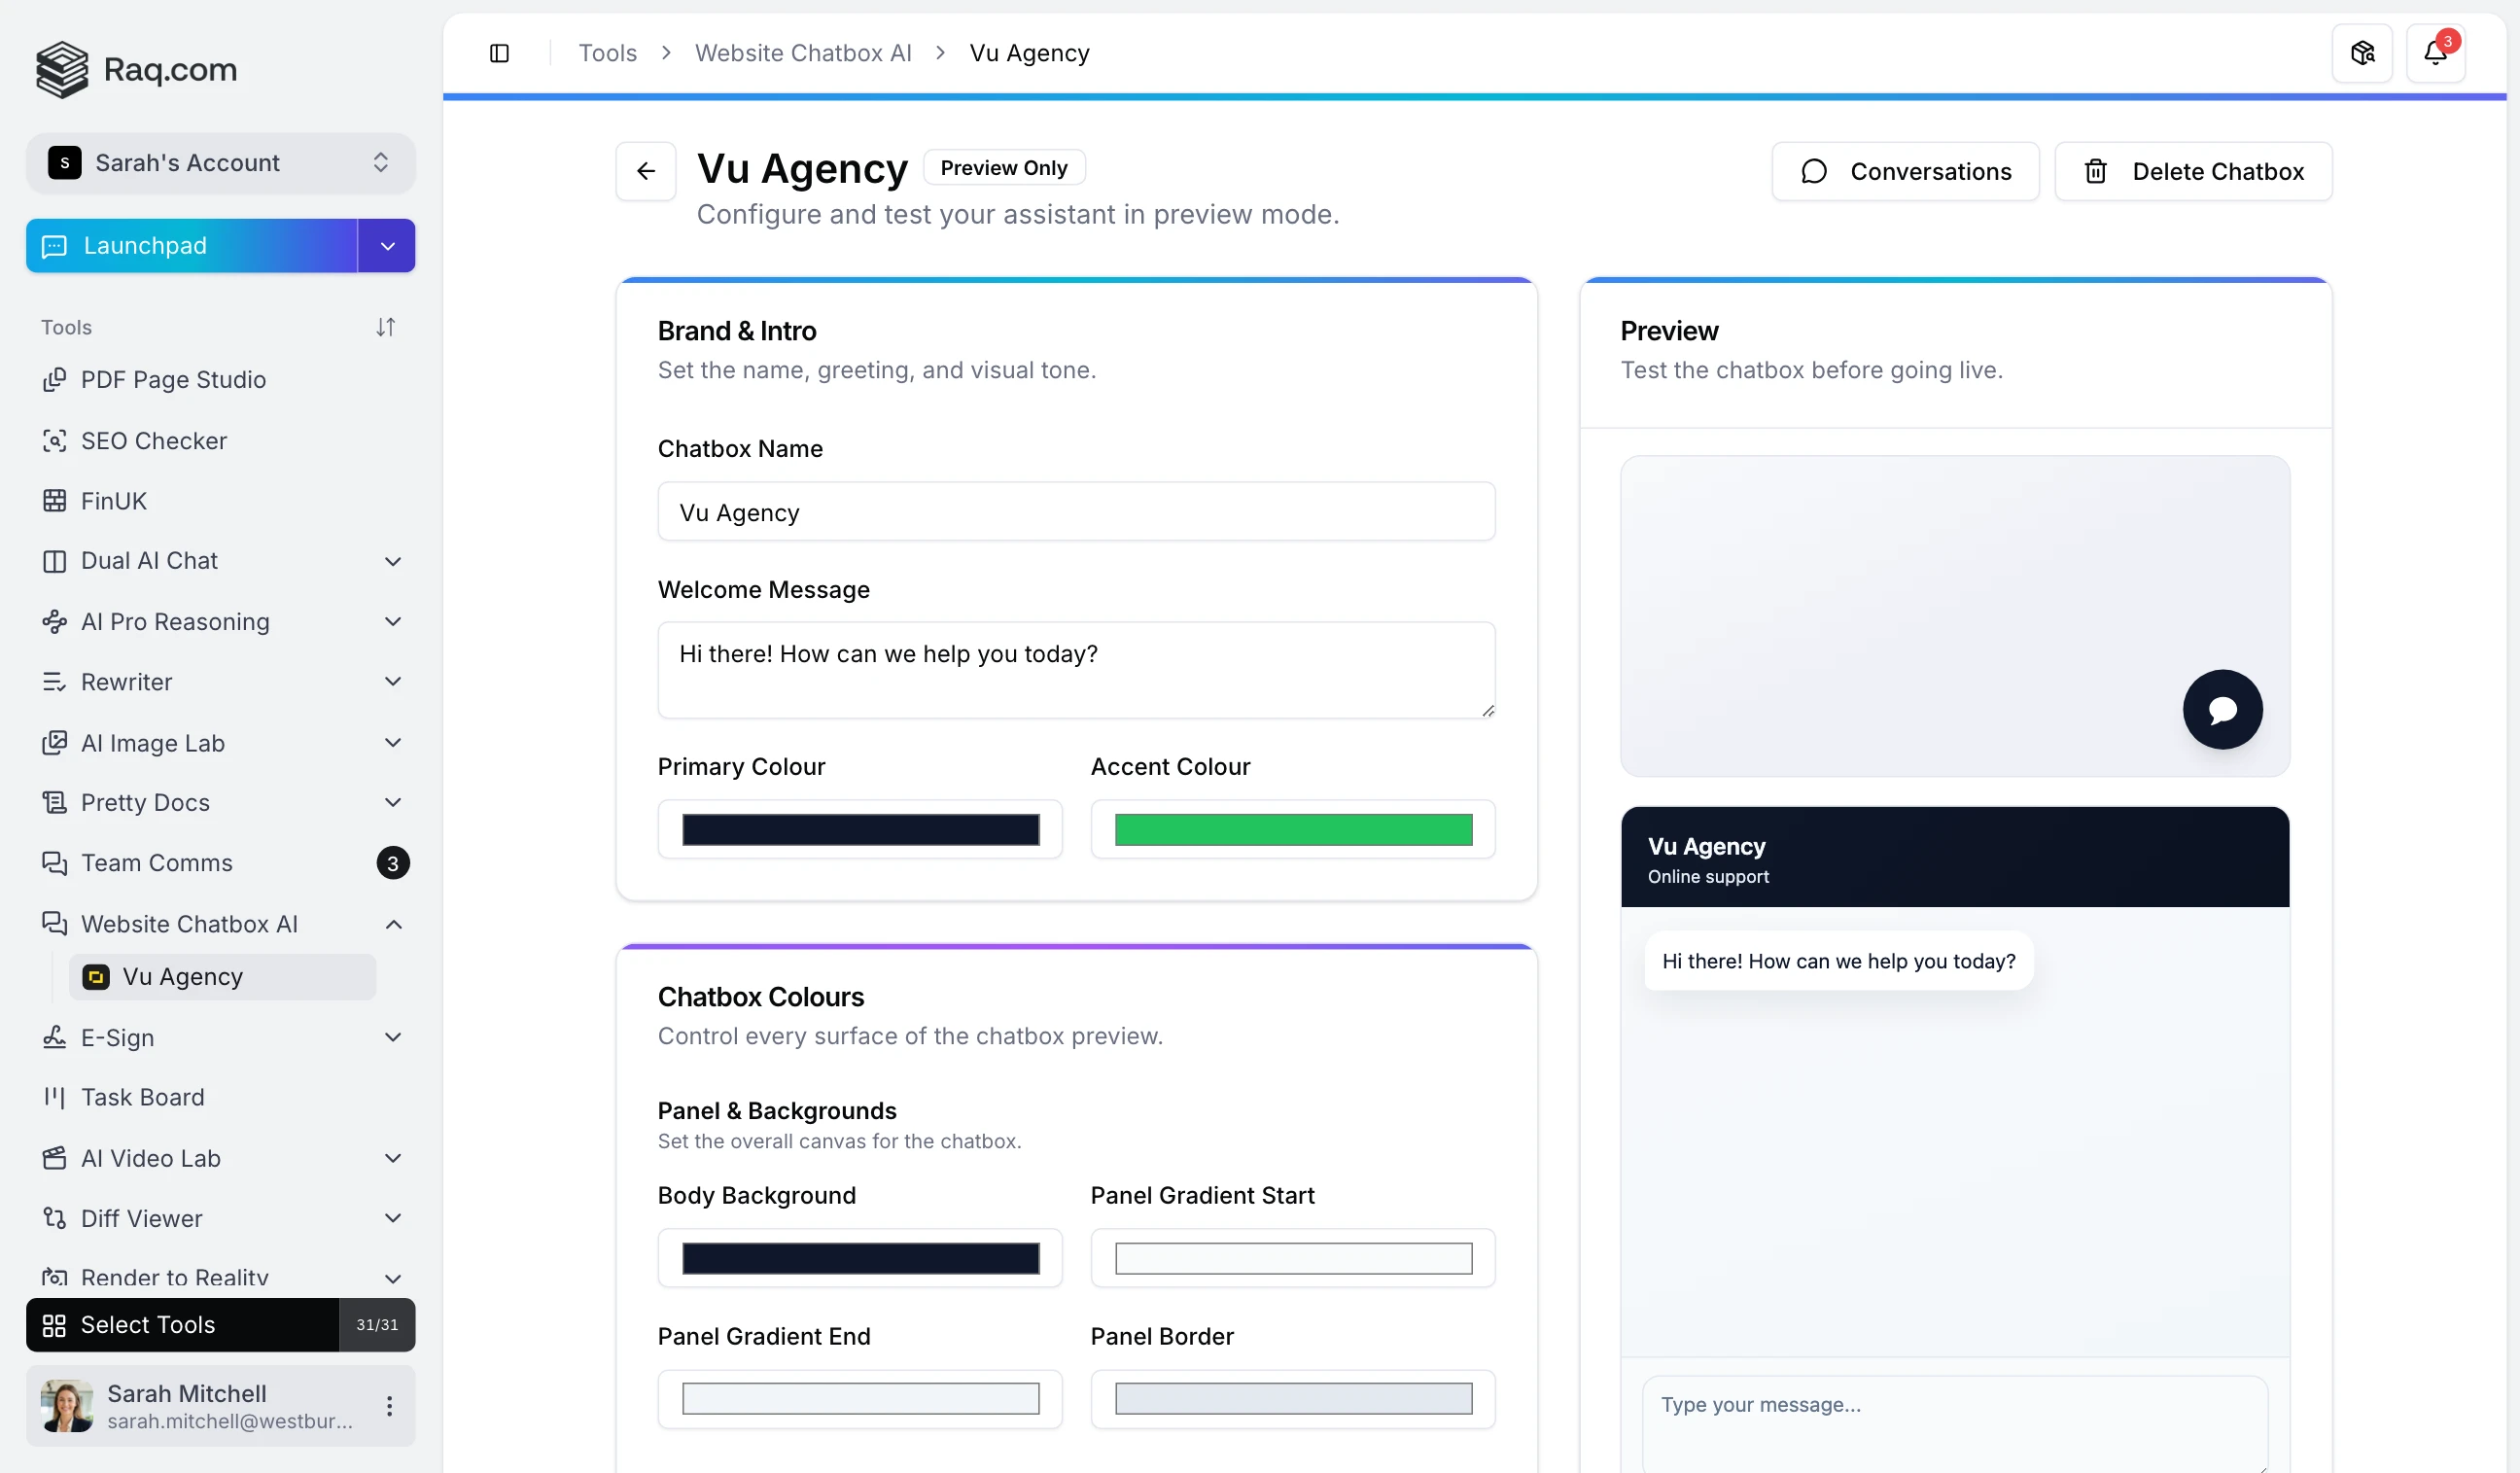Navigate to Tools via the breadcrumb
The image size is (2520, 1473).
(x=606, y=52)
